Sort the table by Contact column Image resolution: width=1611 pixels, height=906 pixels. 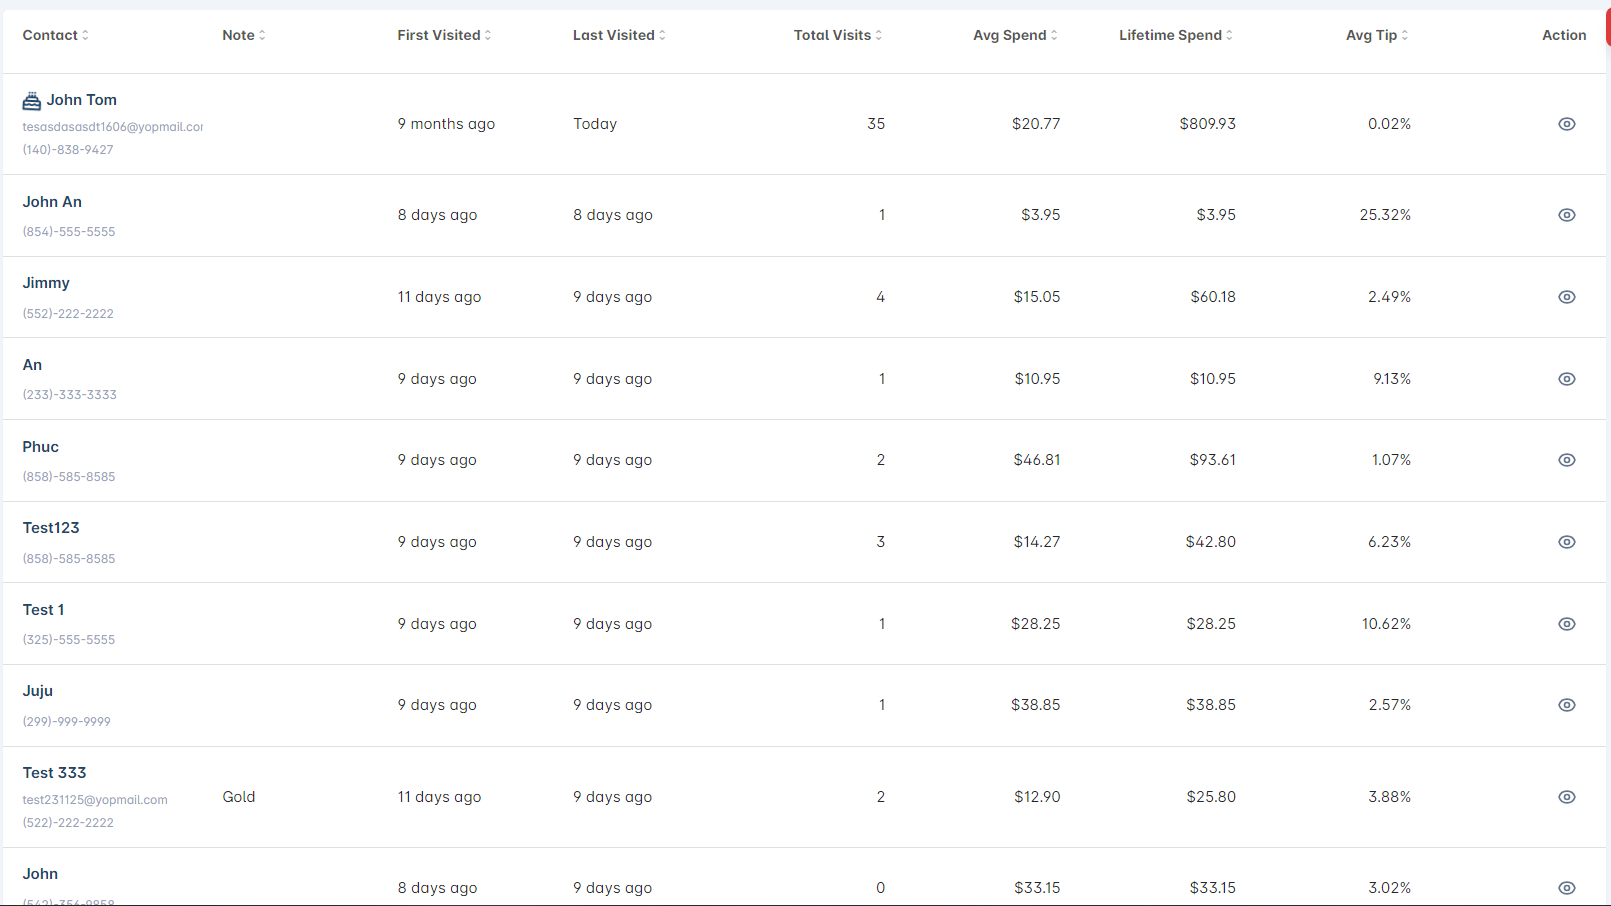pos(56,35)
